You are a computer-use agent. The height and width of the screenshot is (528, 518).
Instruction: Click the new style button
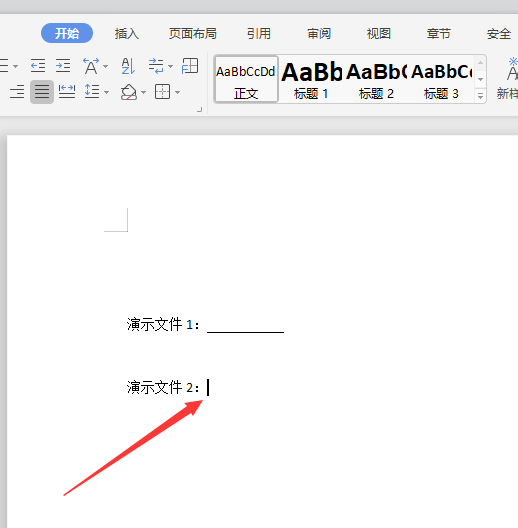click(x=509, y=79)
